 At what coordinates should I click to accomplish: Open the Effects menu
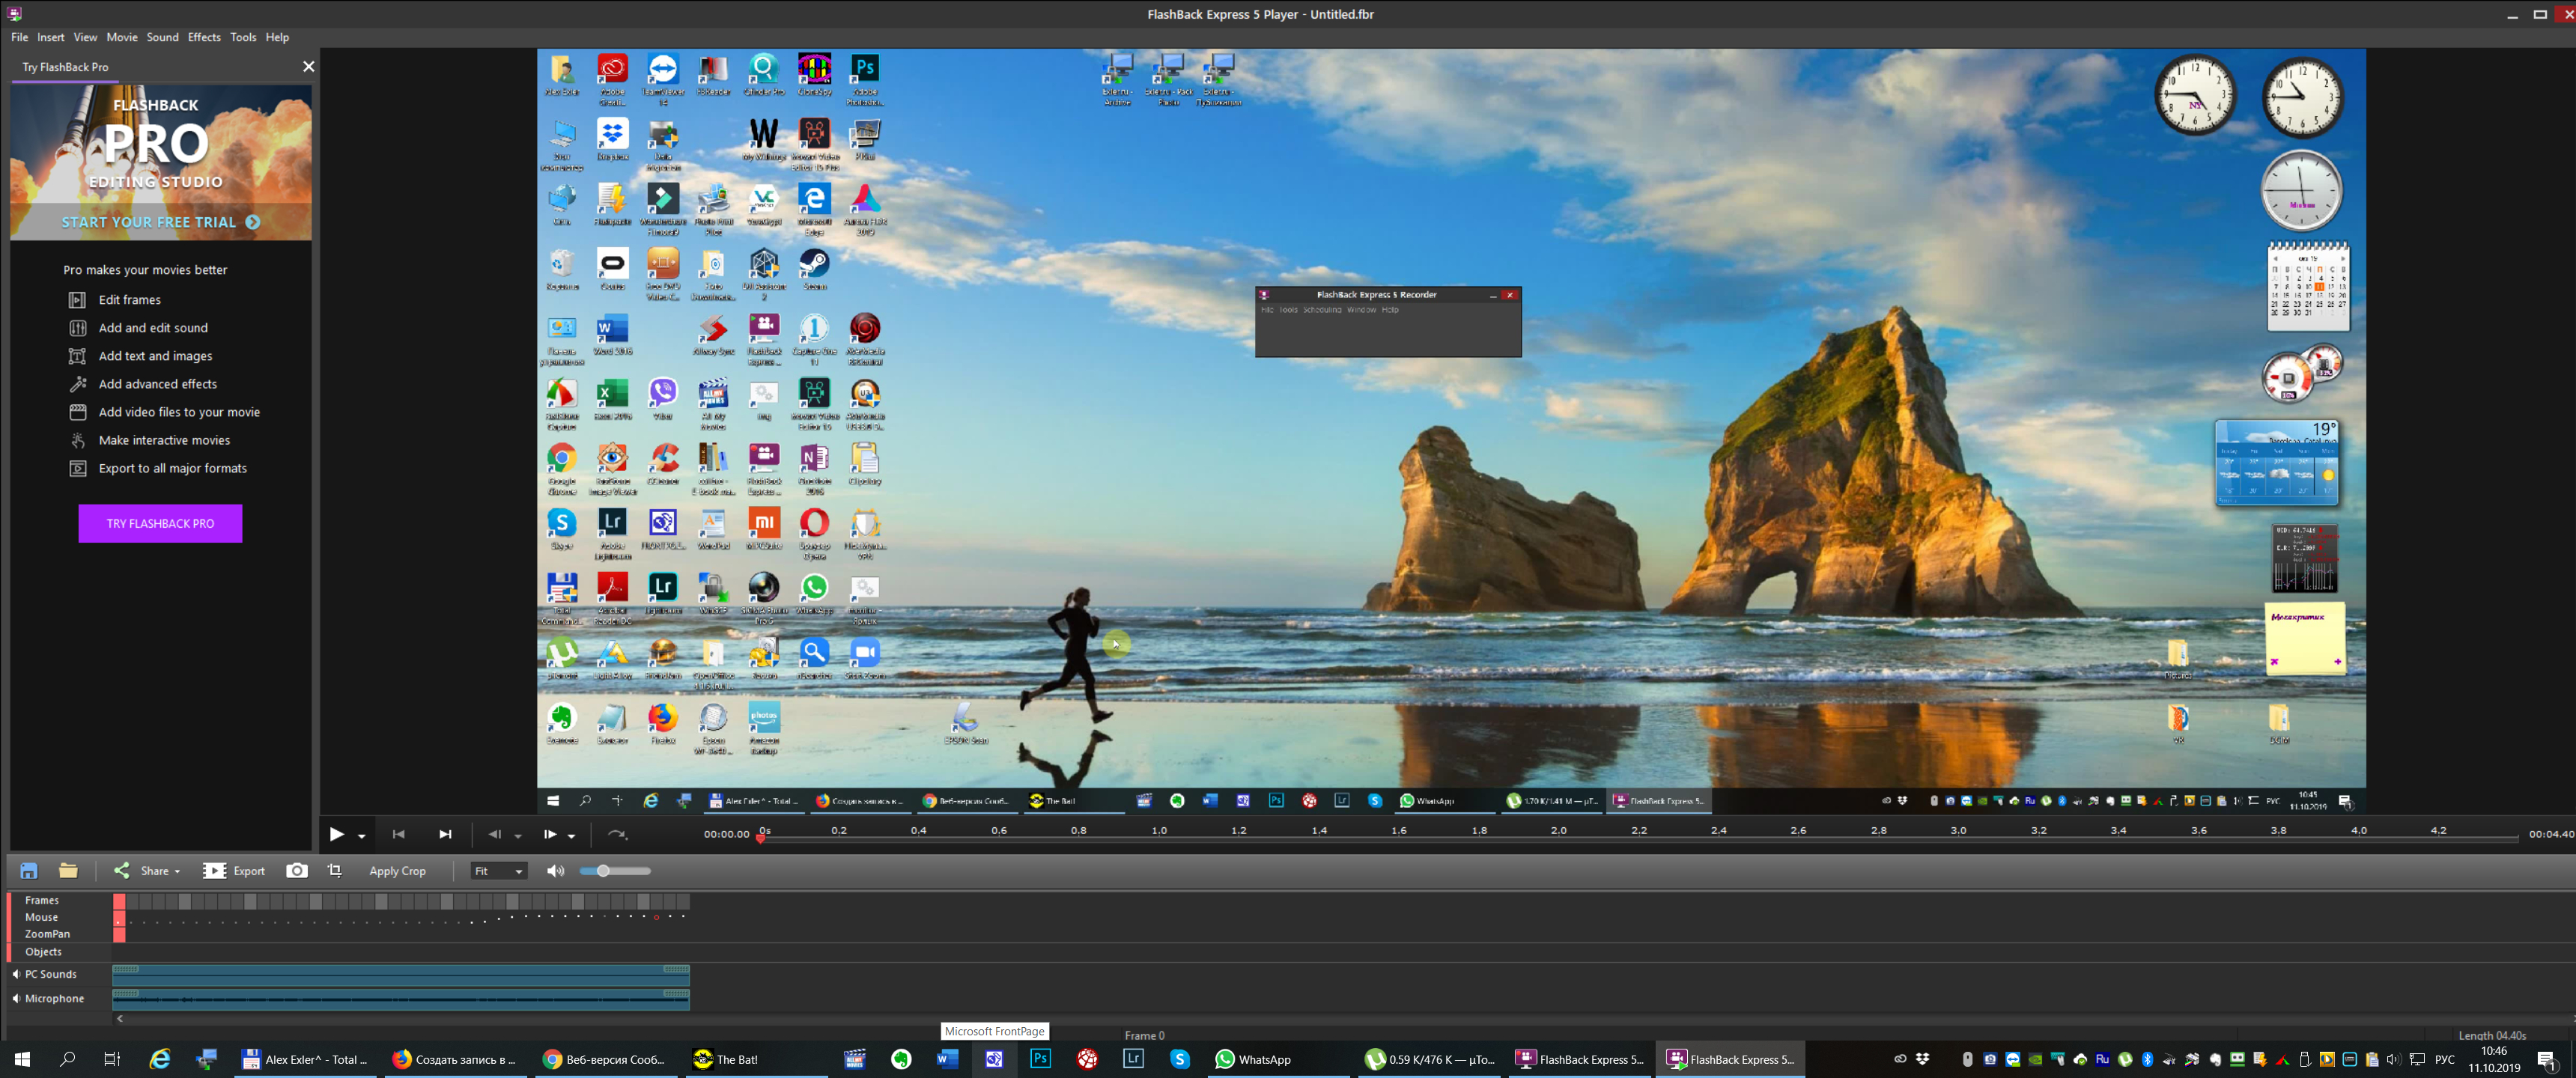click(204, 37)
